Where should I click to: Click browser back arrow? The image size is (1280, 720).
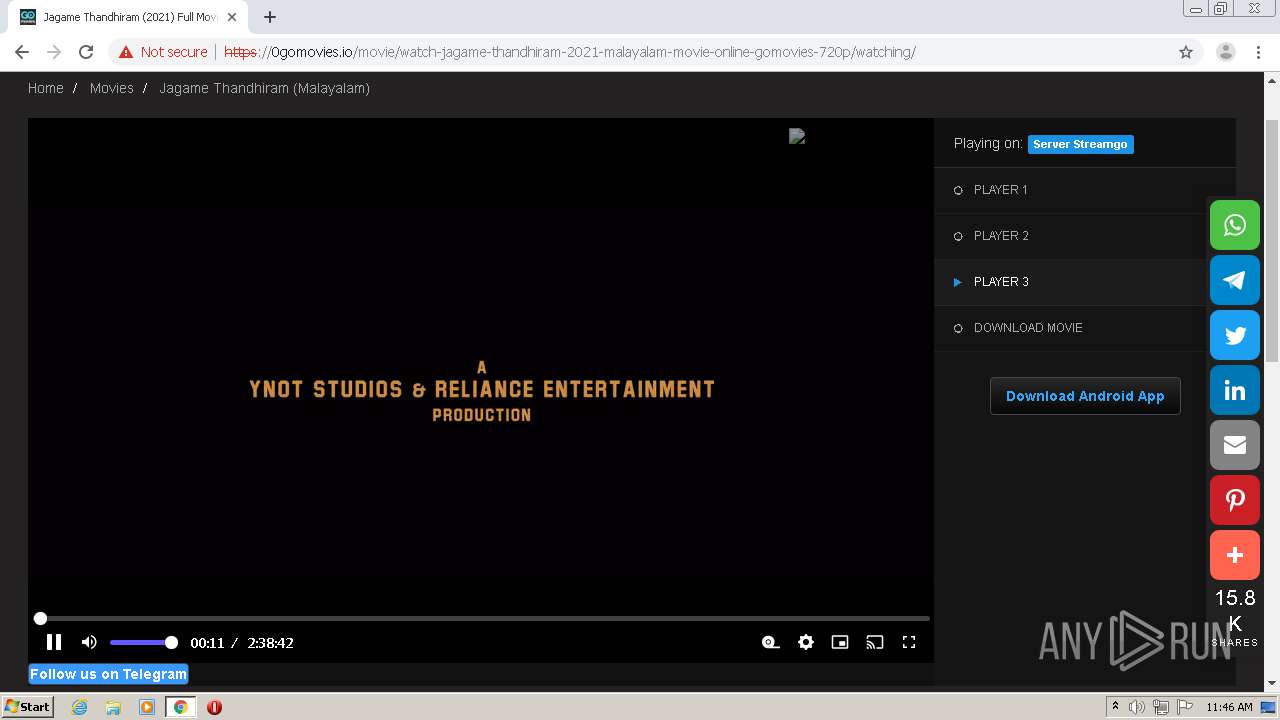point(22,52)
